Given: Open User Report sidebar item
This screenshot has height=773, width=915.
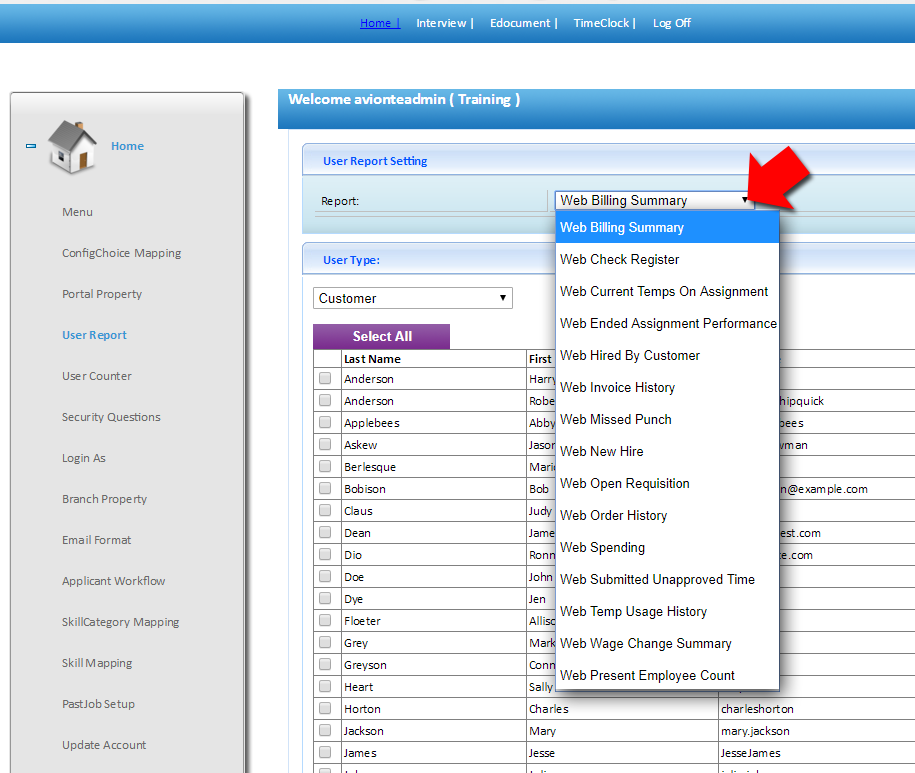Looking at the screenshot, I should 95,335.
